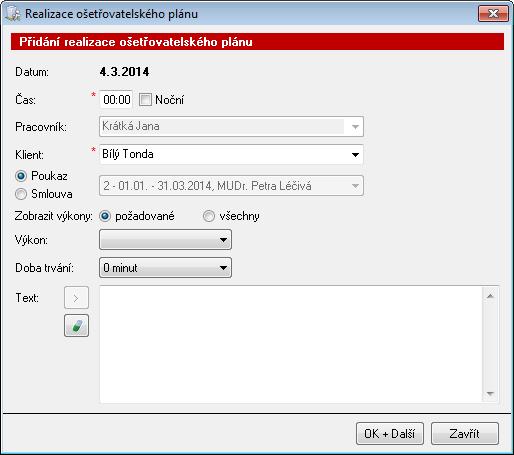Click the arrow button beside Text
This screenshot has height=455, width=514.
pyautogui.click(x=76, y=297)
